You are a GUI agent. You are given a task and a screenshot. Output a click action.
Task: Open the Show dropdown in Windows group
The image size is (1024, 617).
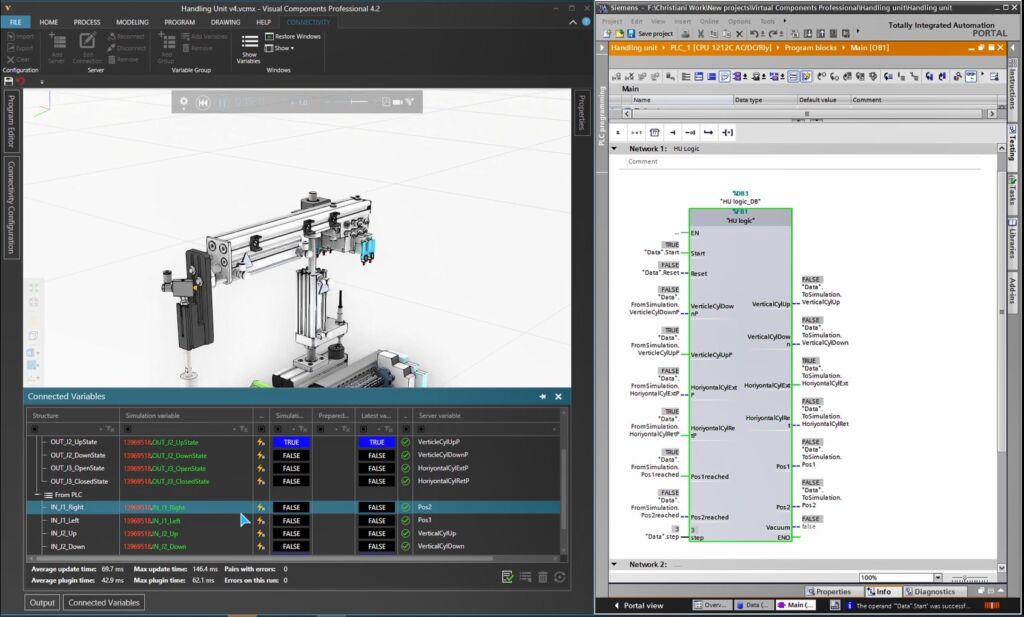[x=283, y=48]
